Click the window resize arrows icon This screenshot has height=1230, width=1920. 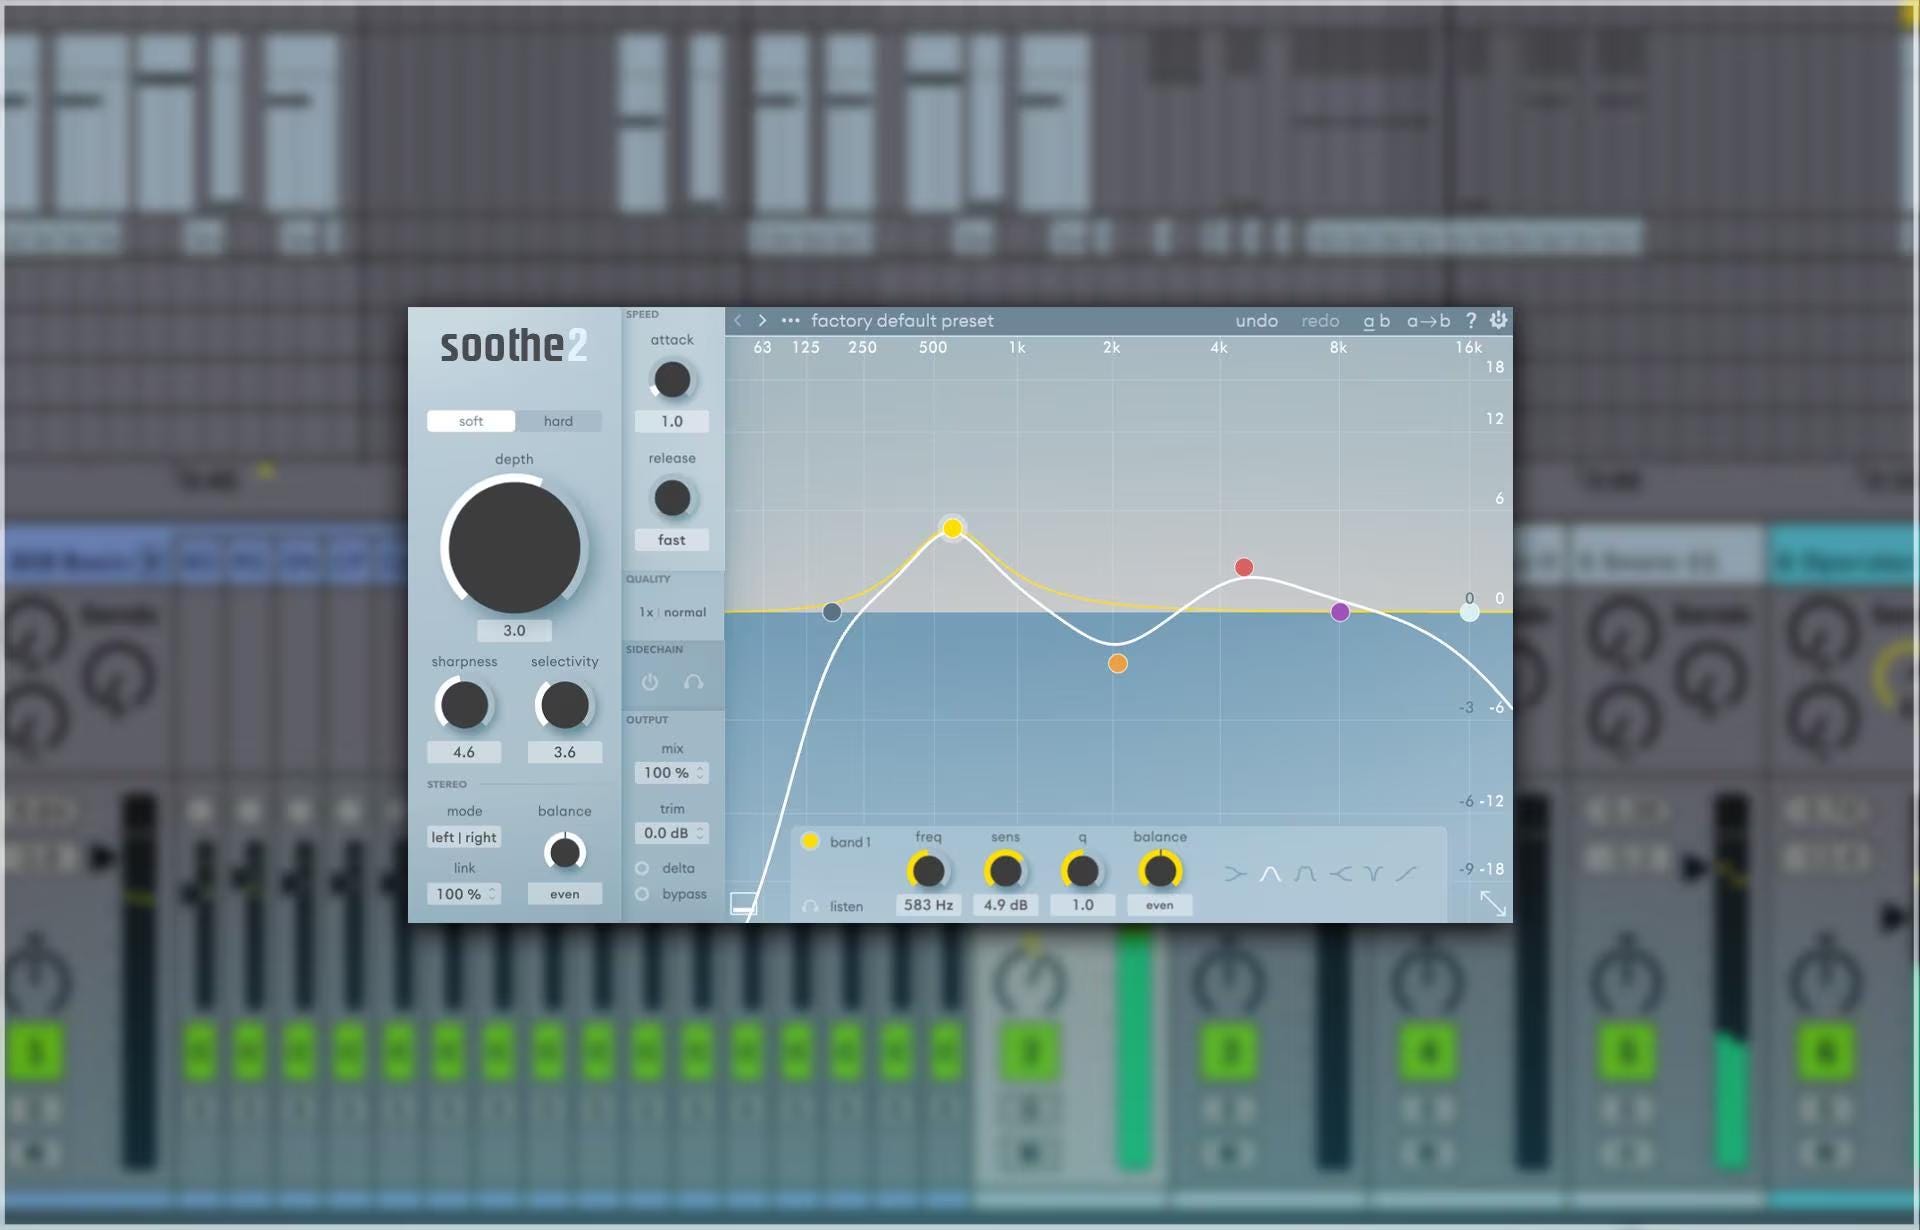tap(1493, 903)
